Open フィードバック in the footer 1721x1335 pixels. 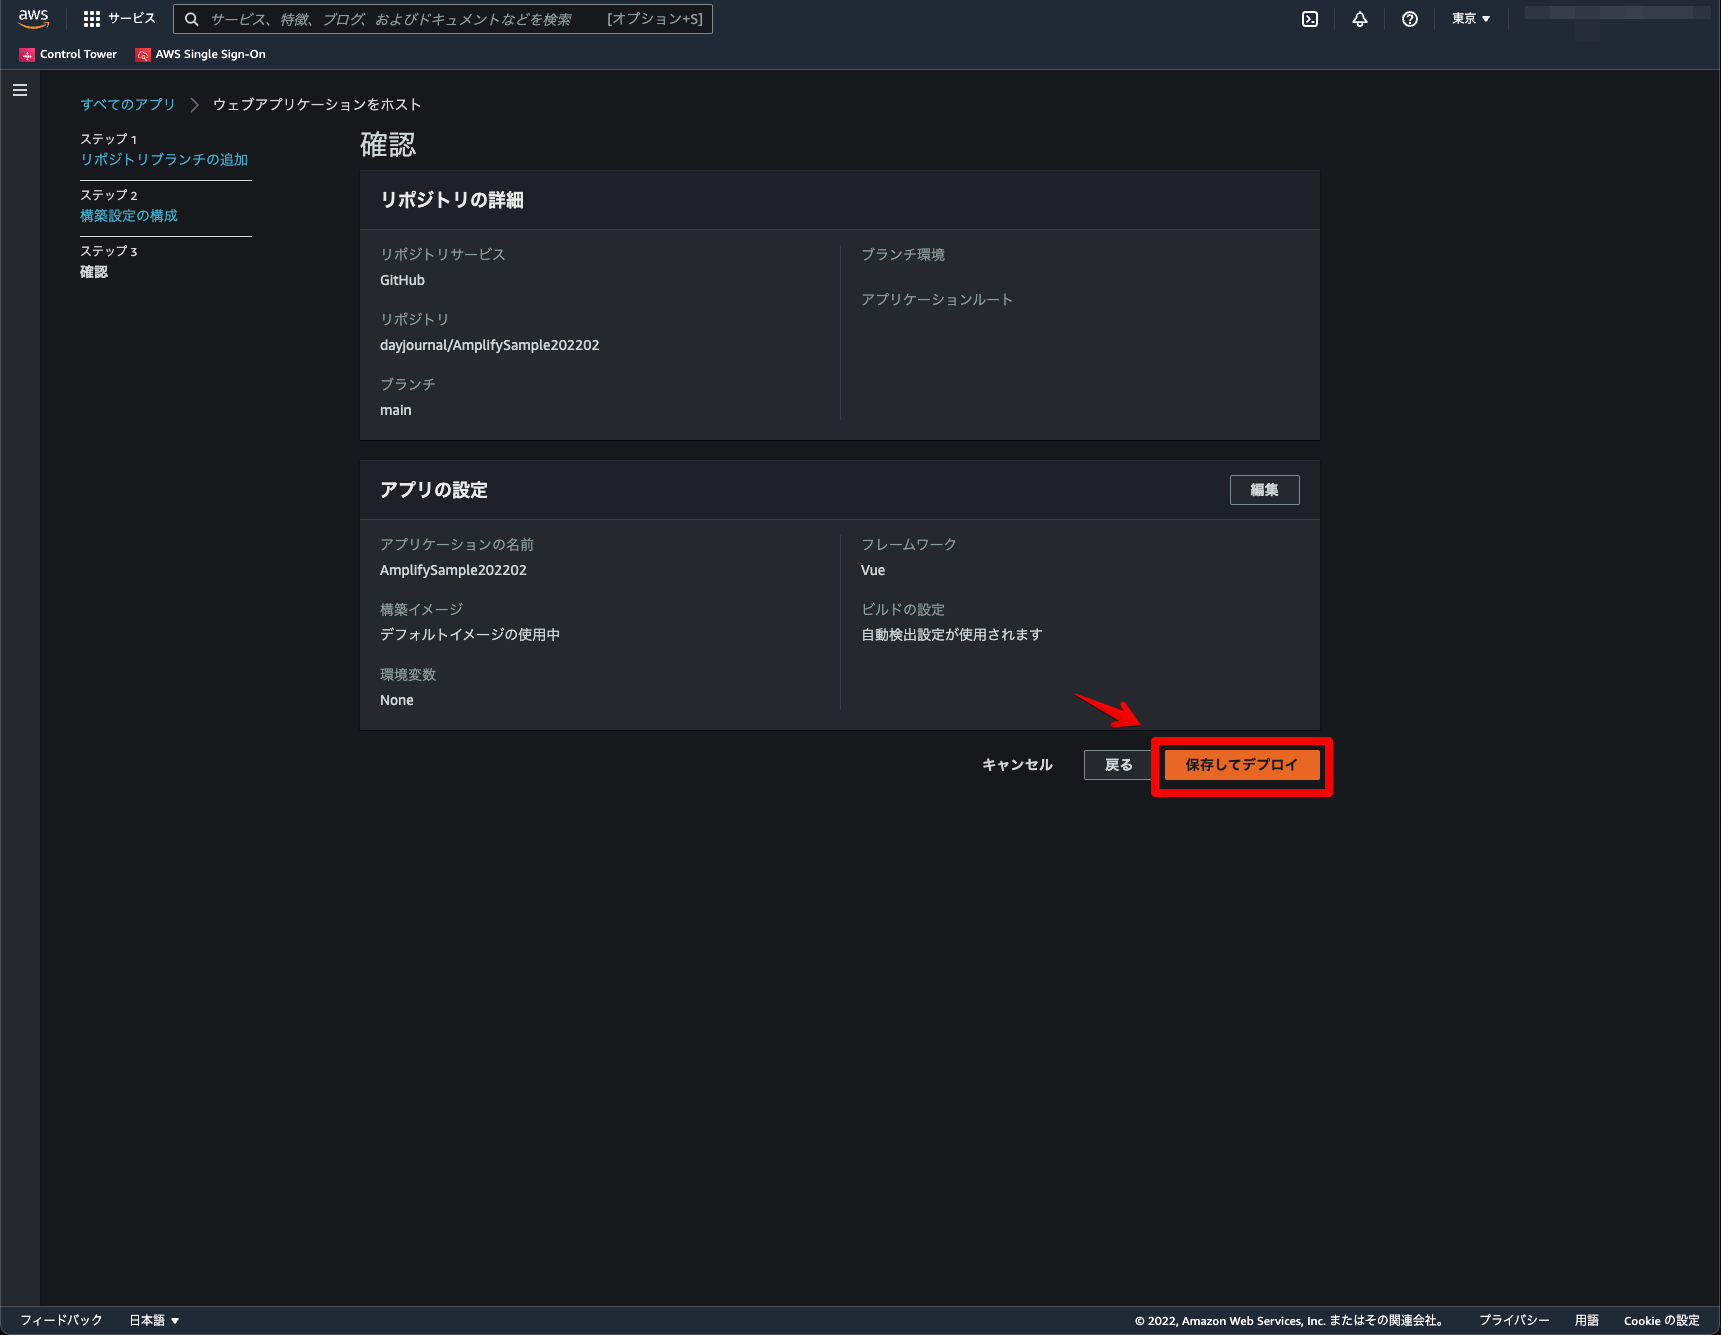pos(61,1320)
